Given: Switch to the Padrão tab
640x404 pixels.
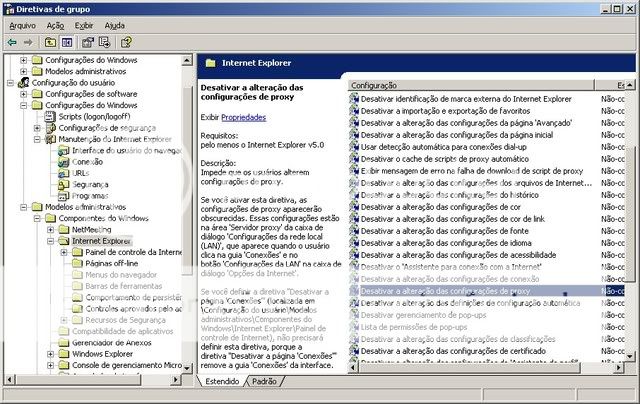Looking at the screenshot, I should coord(264,381).
